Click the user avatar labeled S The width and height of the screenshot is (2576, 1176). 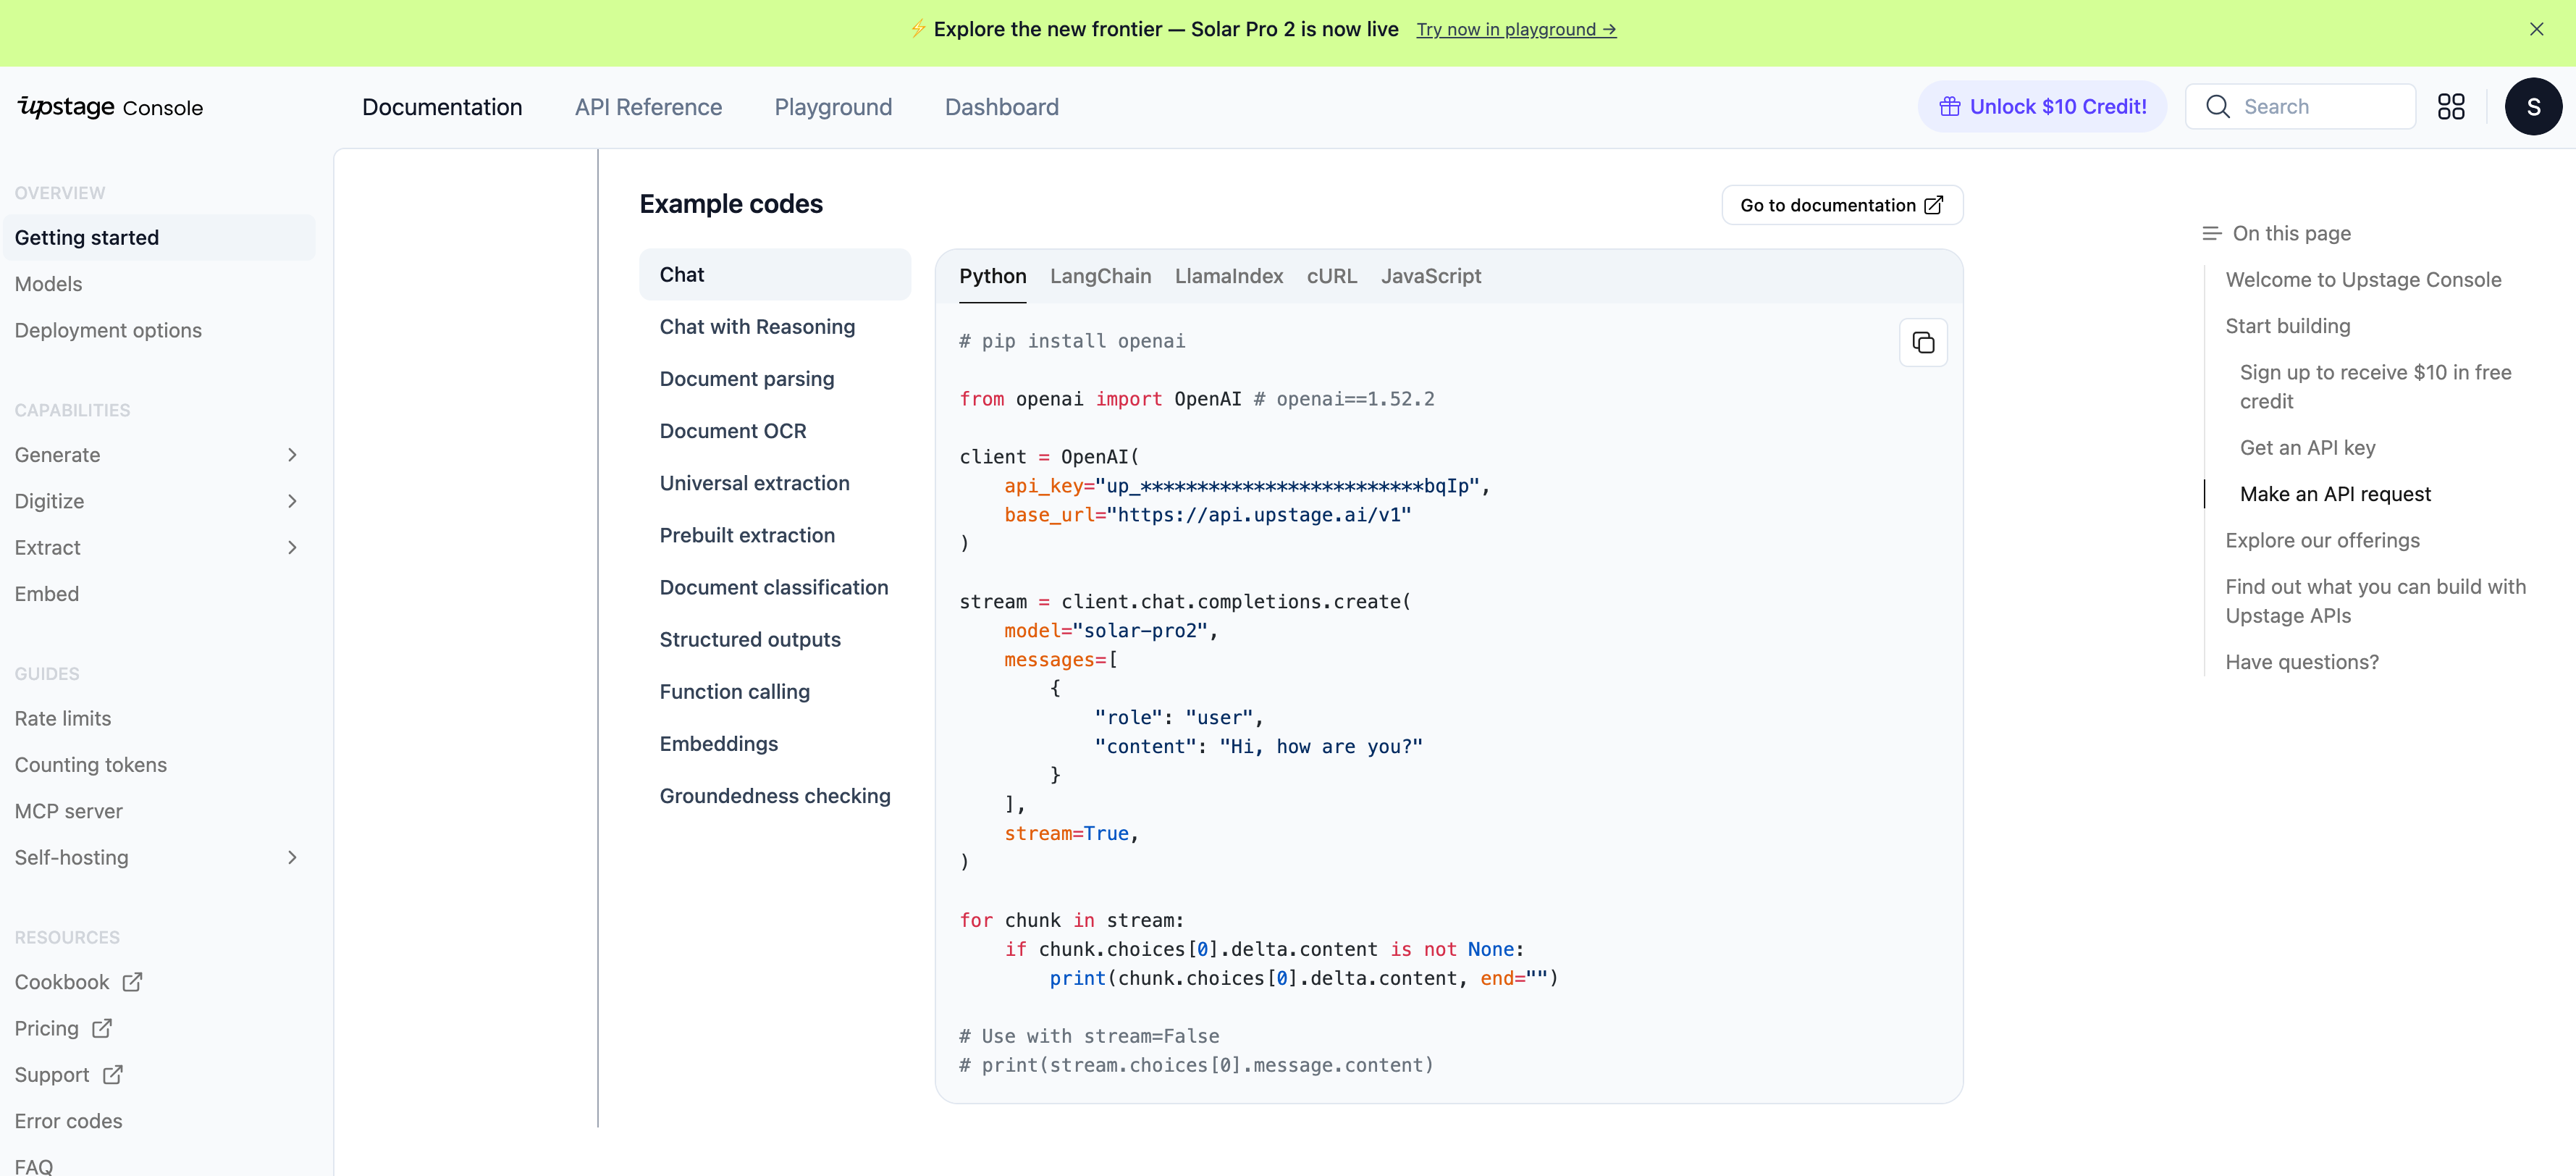2532,107
